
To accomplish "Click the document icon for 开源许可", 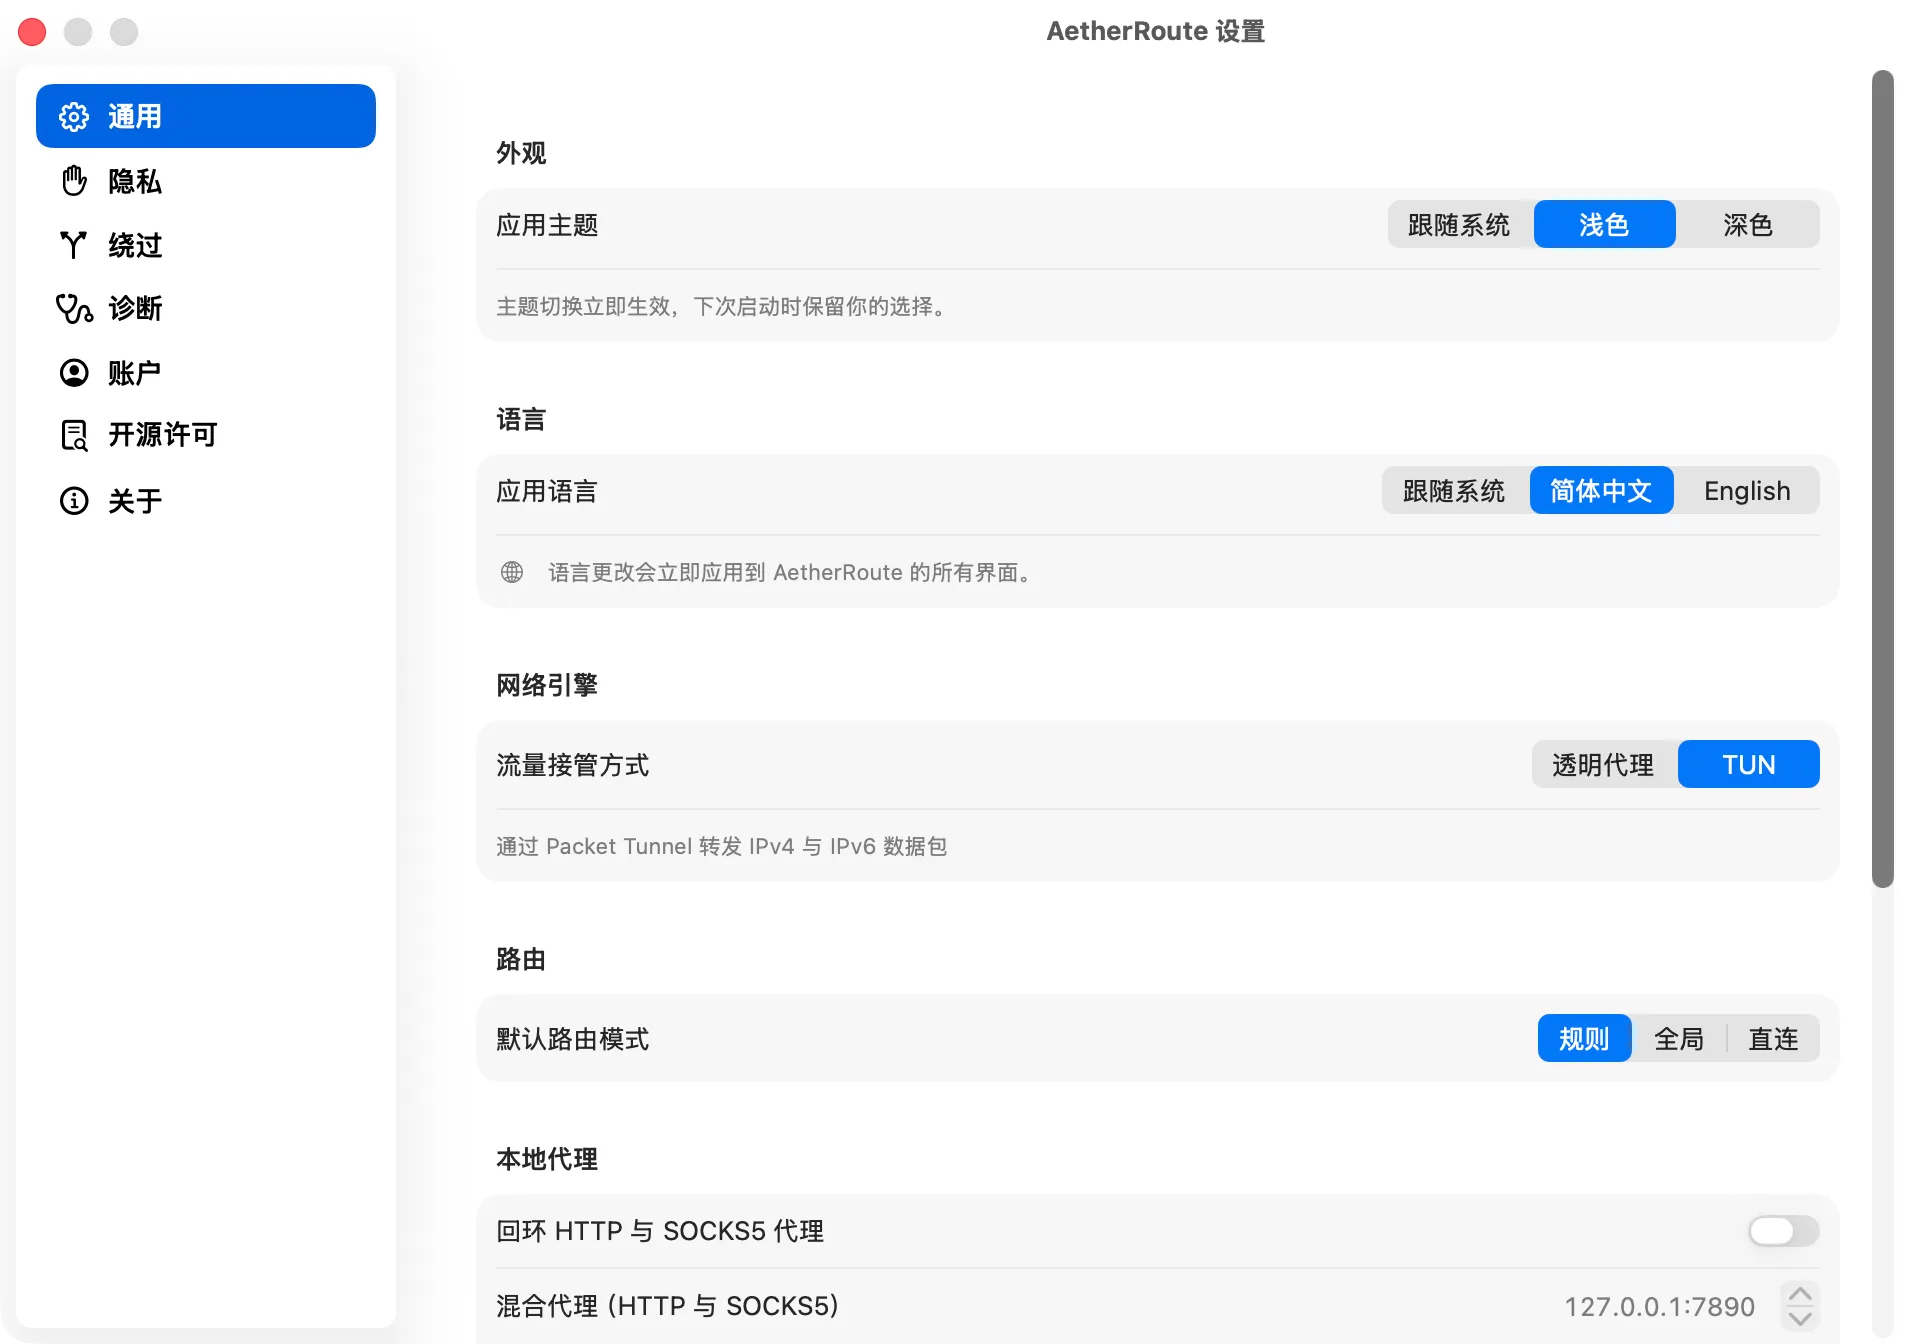I will [x=74, y=435].
